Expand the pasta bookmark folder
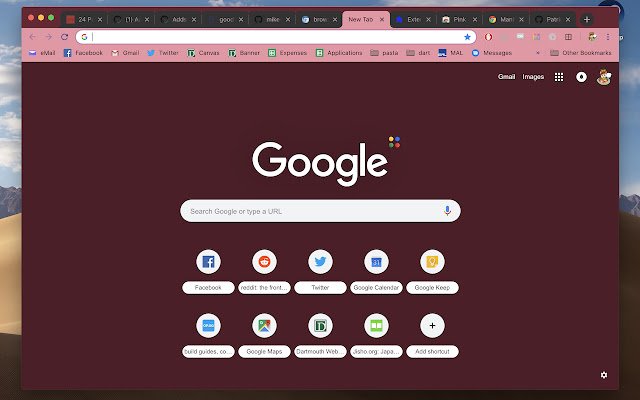Image resolution: width=640 pixels, height=400 pixels. (x=384, y=53)
